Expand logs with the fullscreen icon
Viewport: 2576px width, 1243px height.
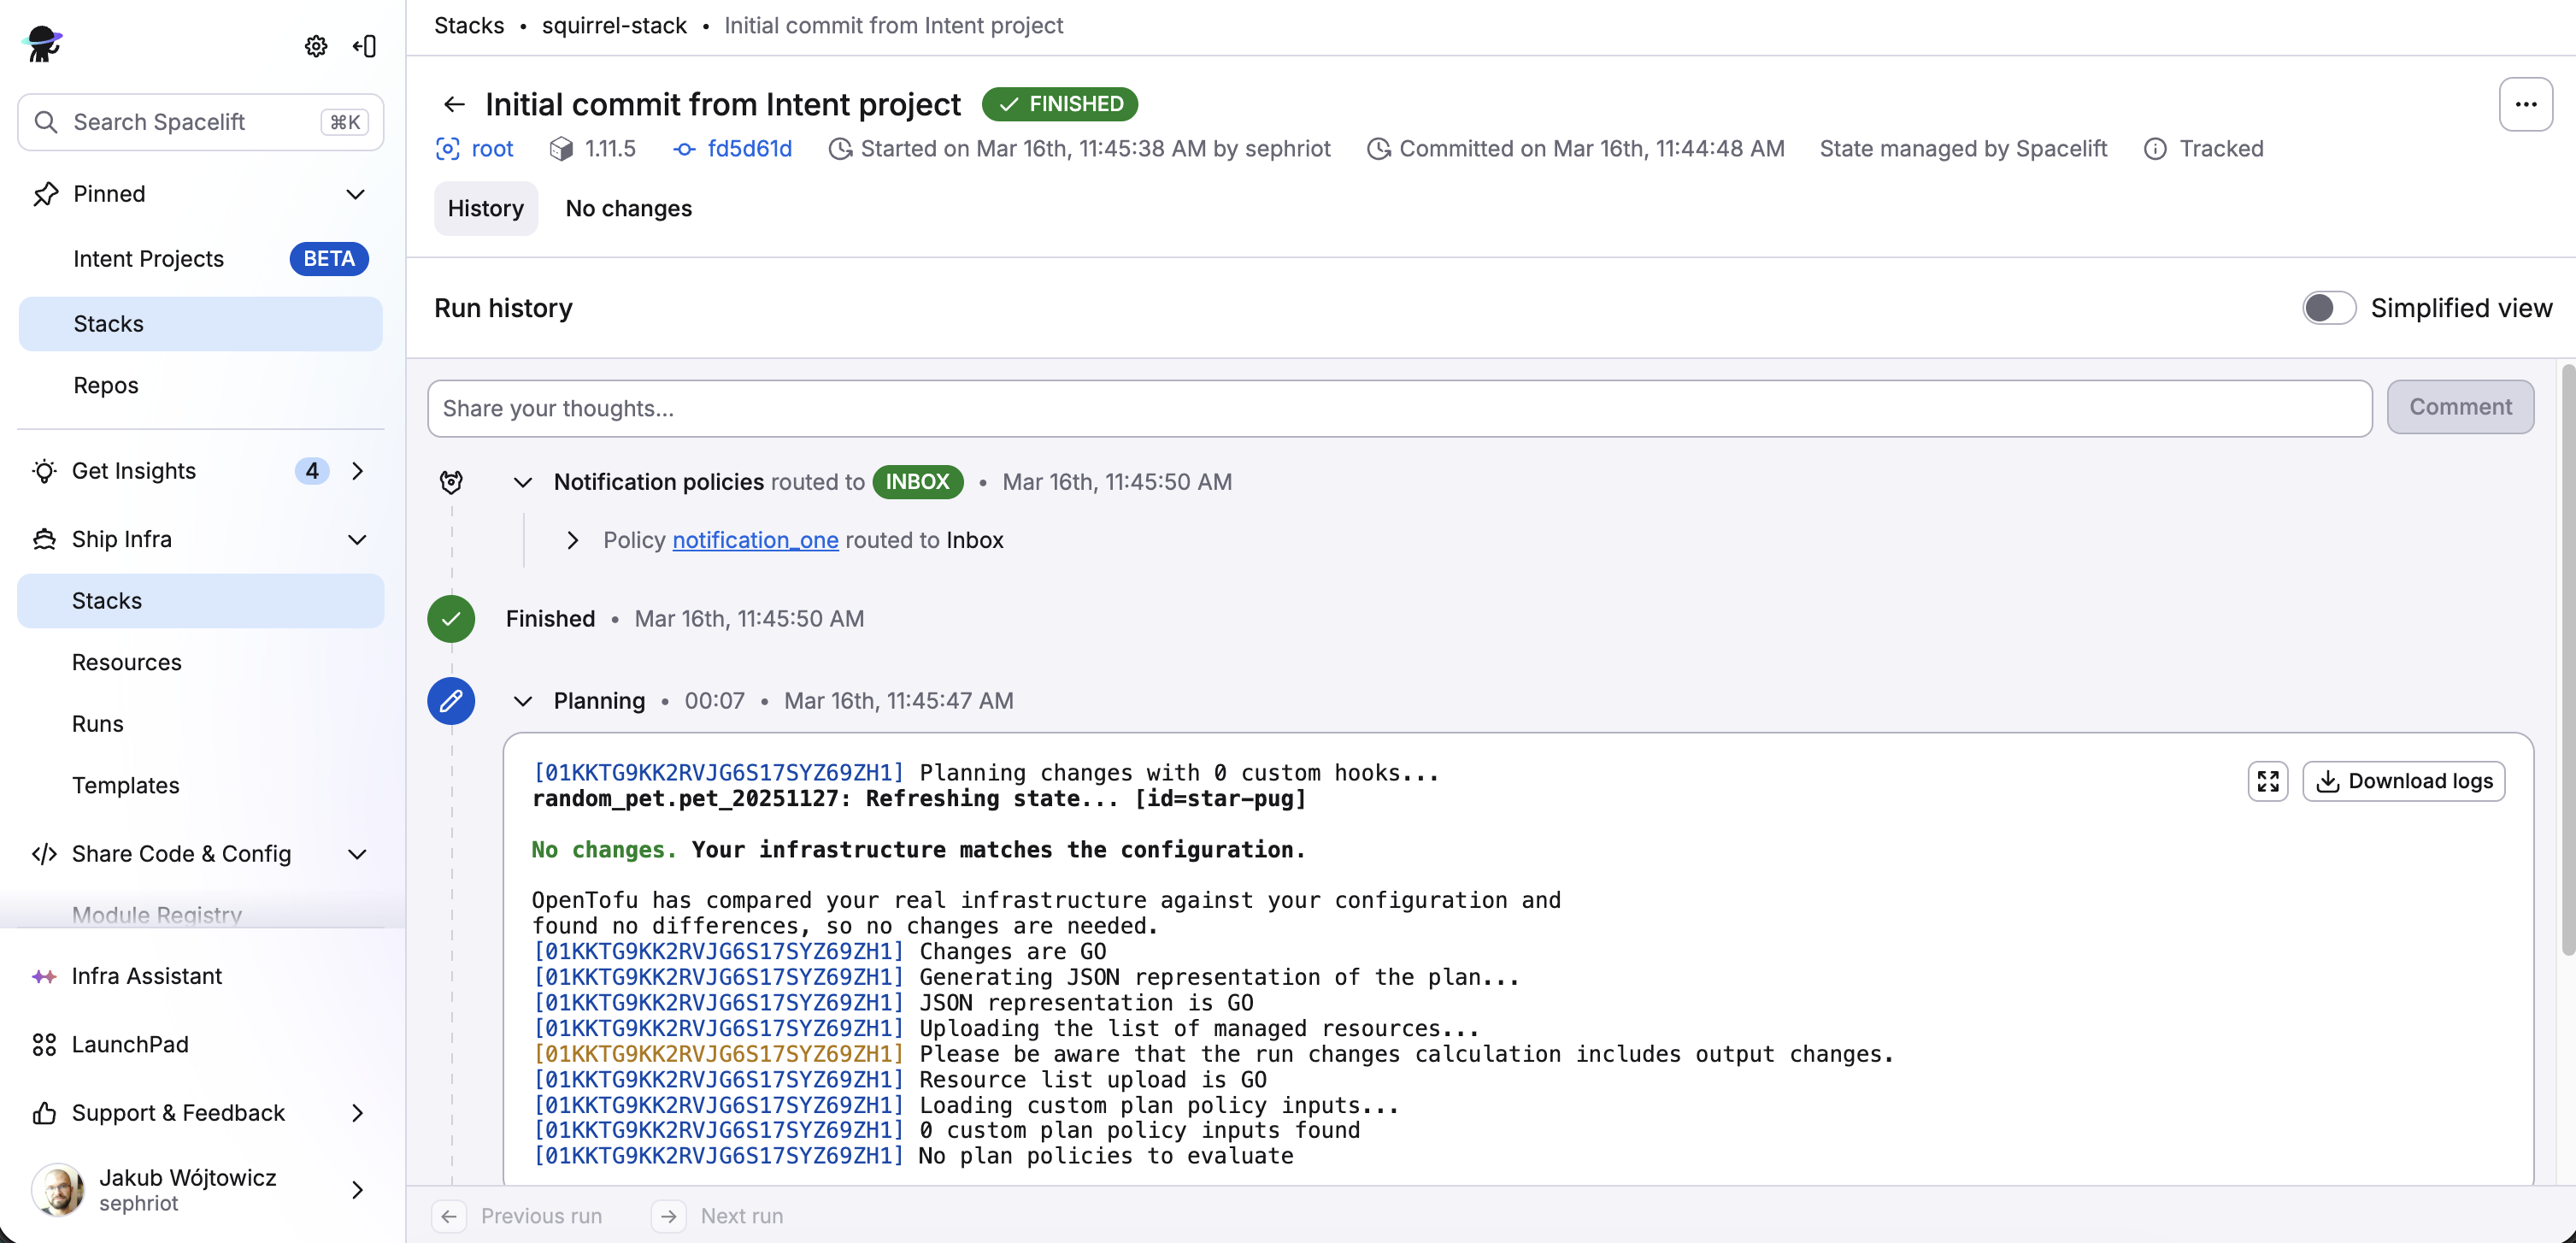click(x=2267, y=781)
